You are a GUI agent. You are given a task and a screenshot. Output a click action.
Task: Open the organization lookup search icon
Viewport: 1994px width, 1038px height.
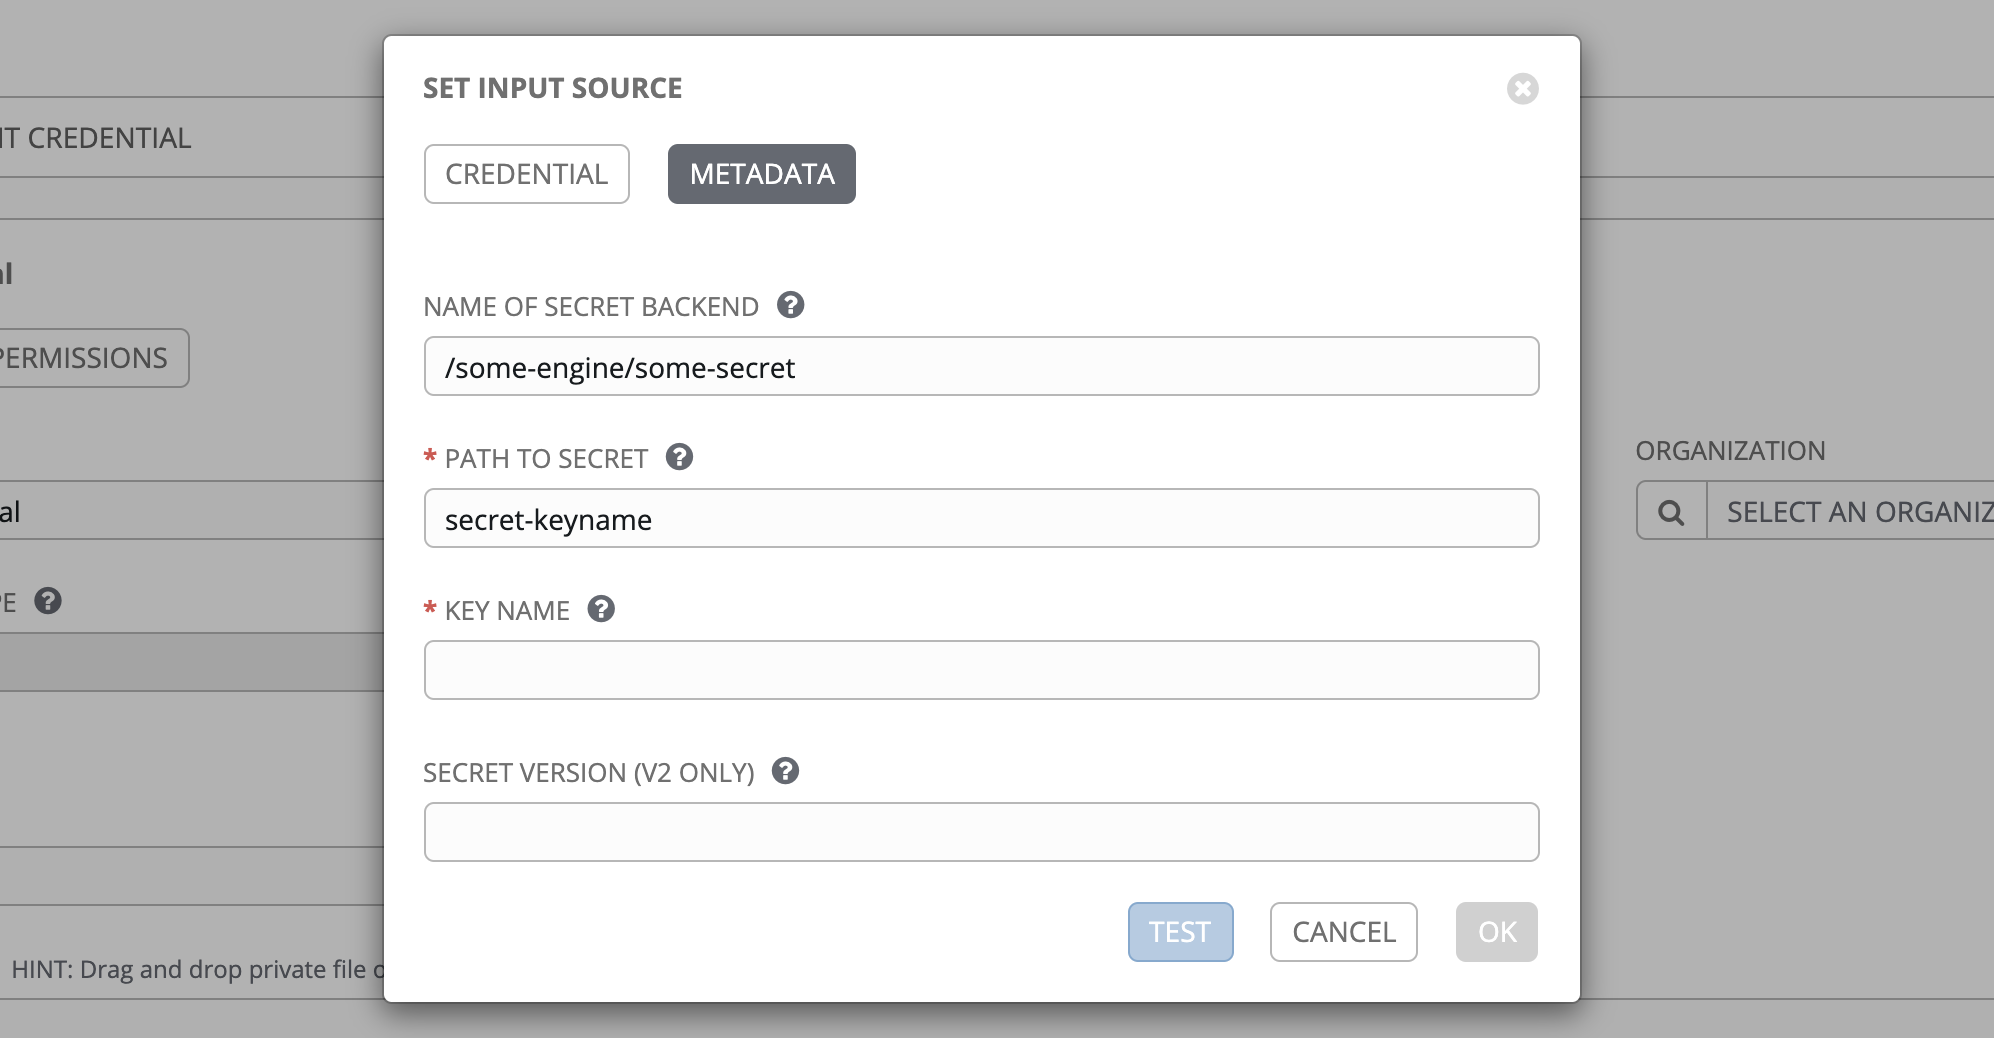coord(1671,512)
